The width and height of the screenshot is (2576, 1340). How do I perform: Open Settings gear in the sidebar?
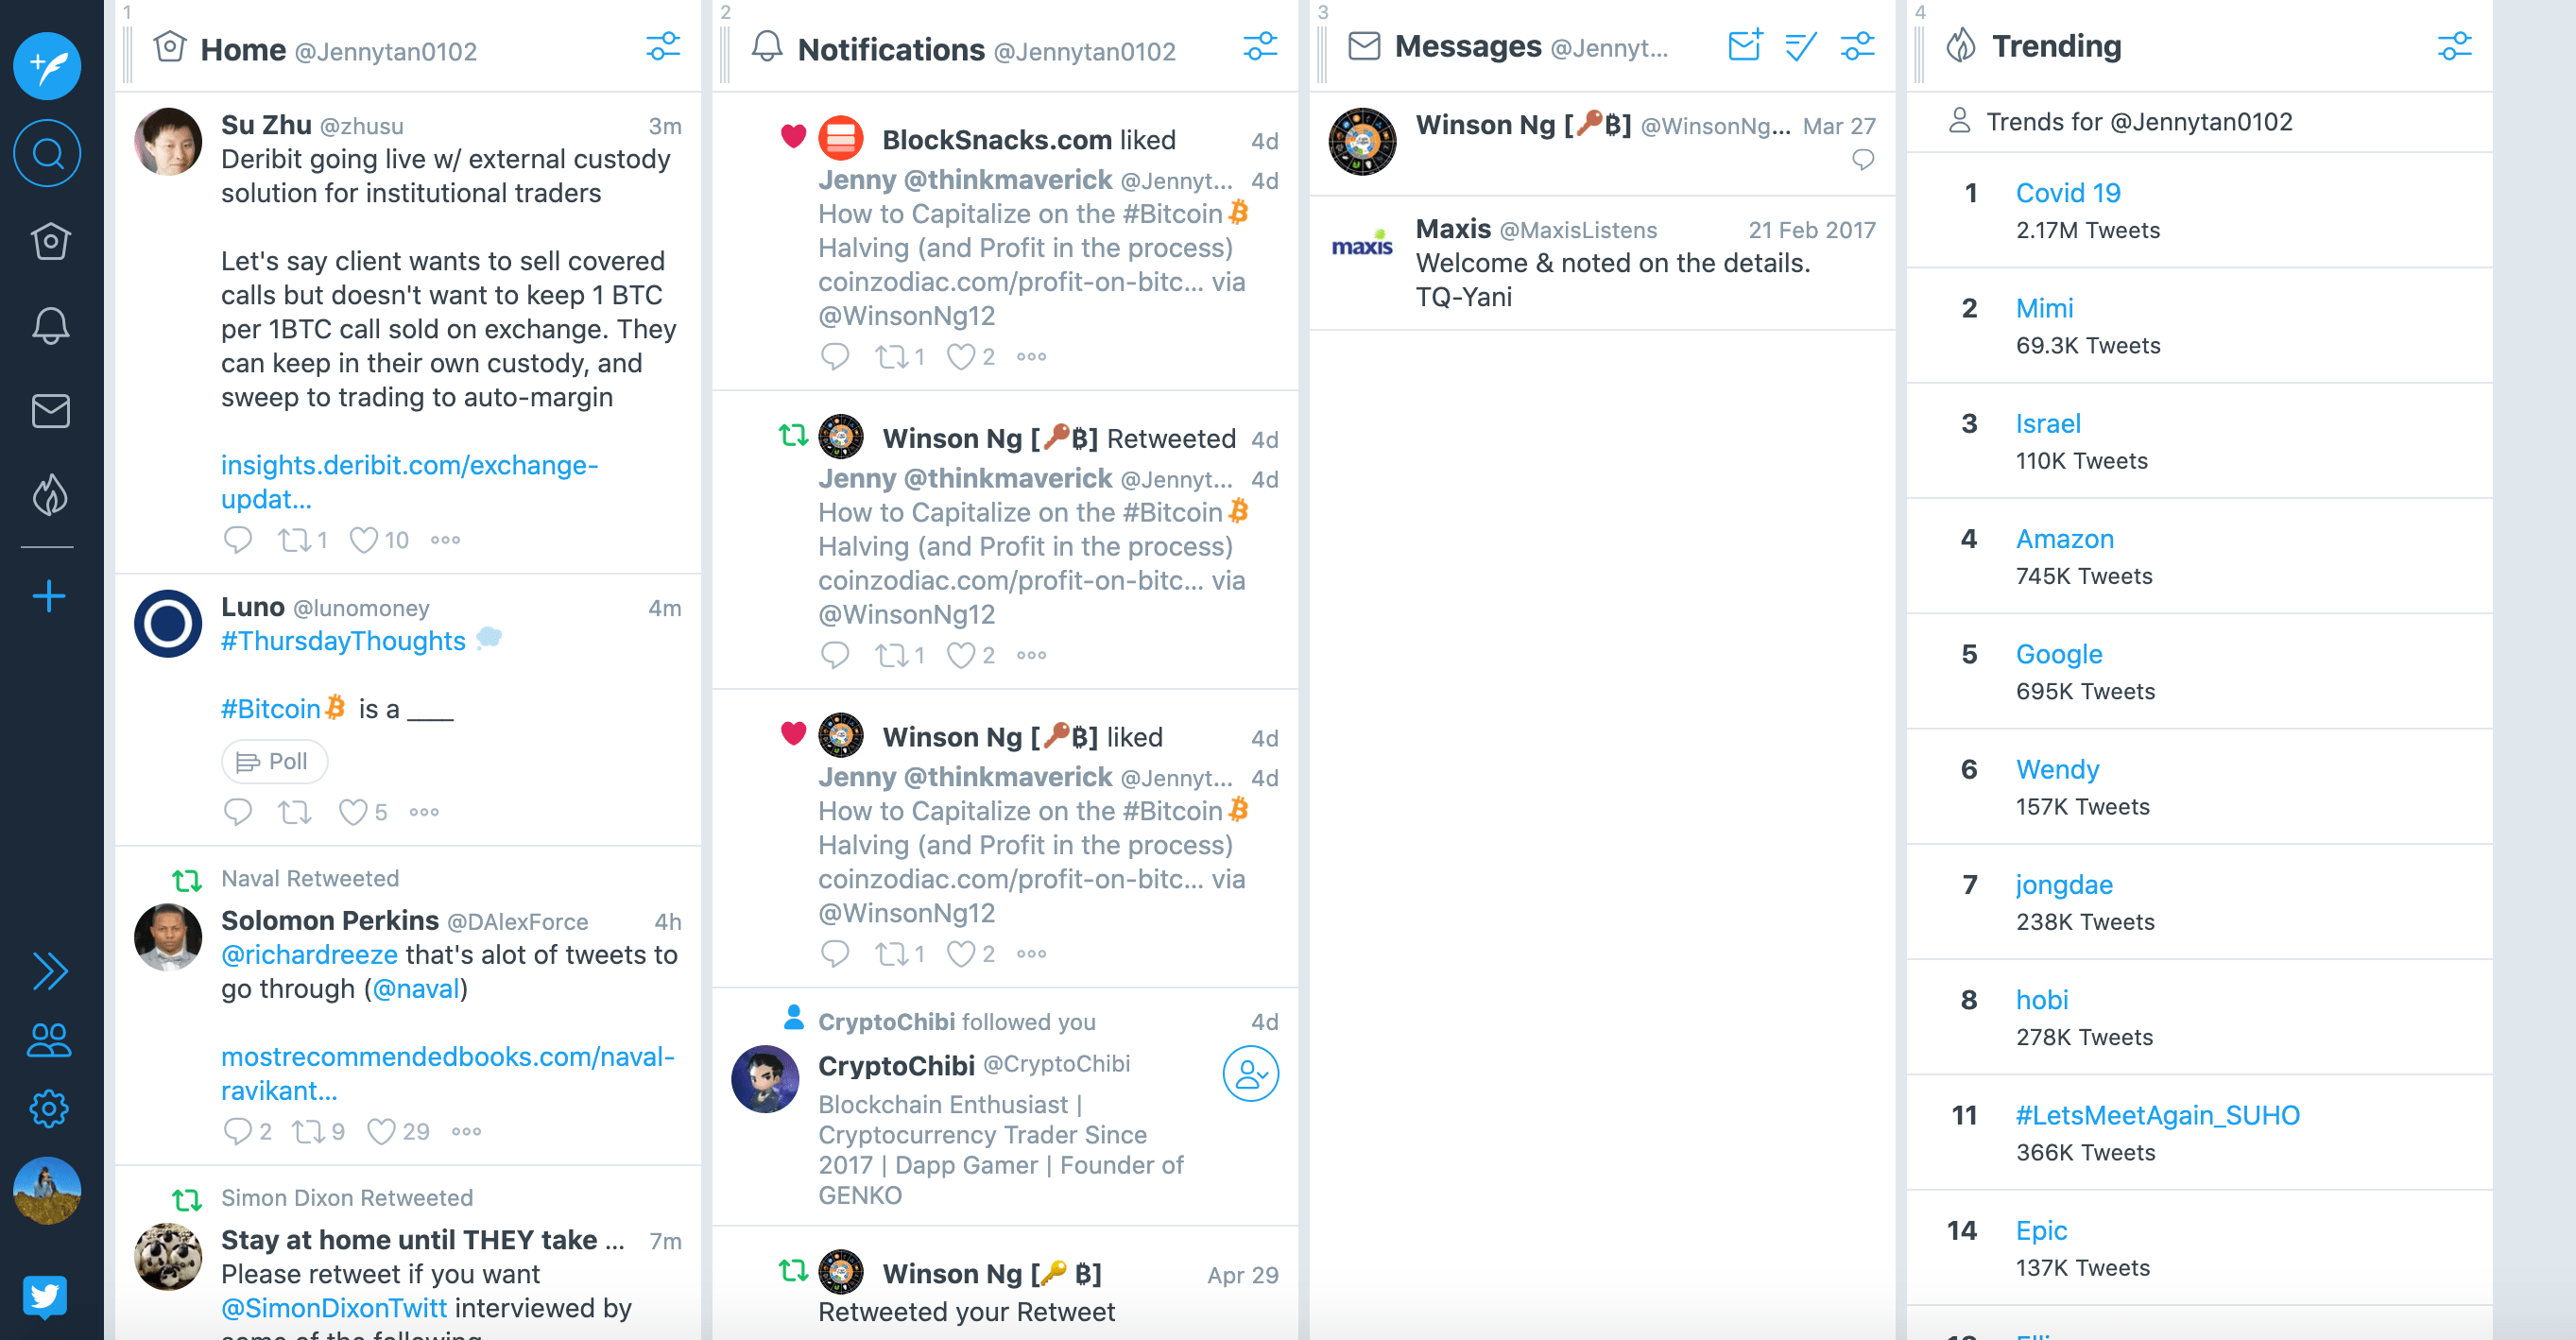click(x=49, y=1108)
